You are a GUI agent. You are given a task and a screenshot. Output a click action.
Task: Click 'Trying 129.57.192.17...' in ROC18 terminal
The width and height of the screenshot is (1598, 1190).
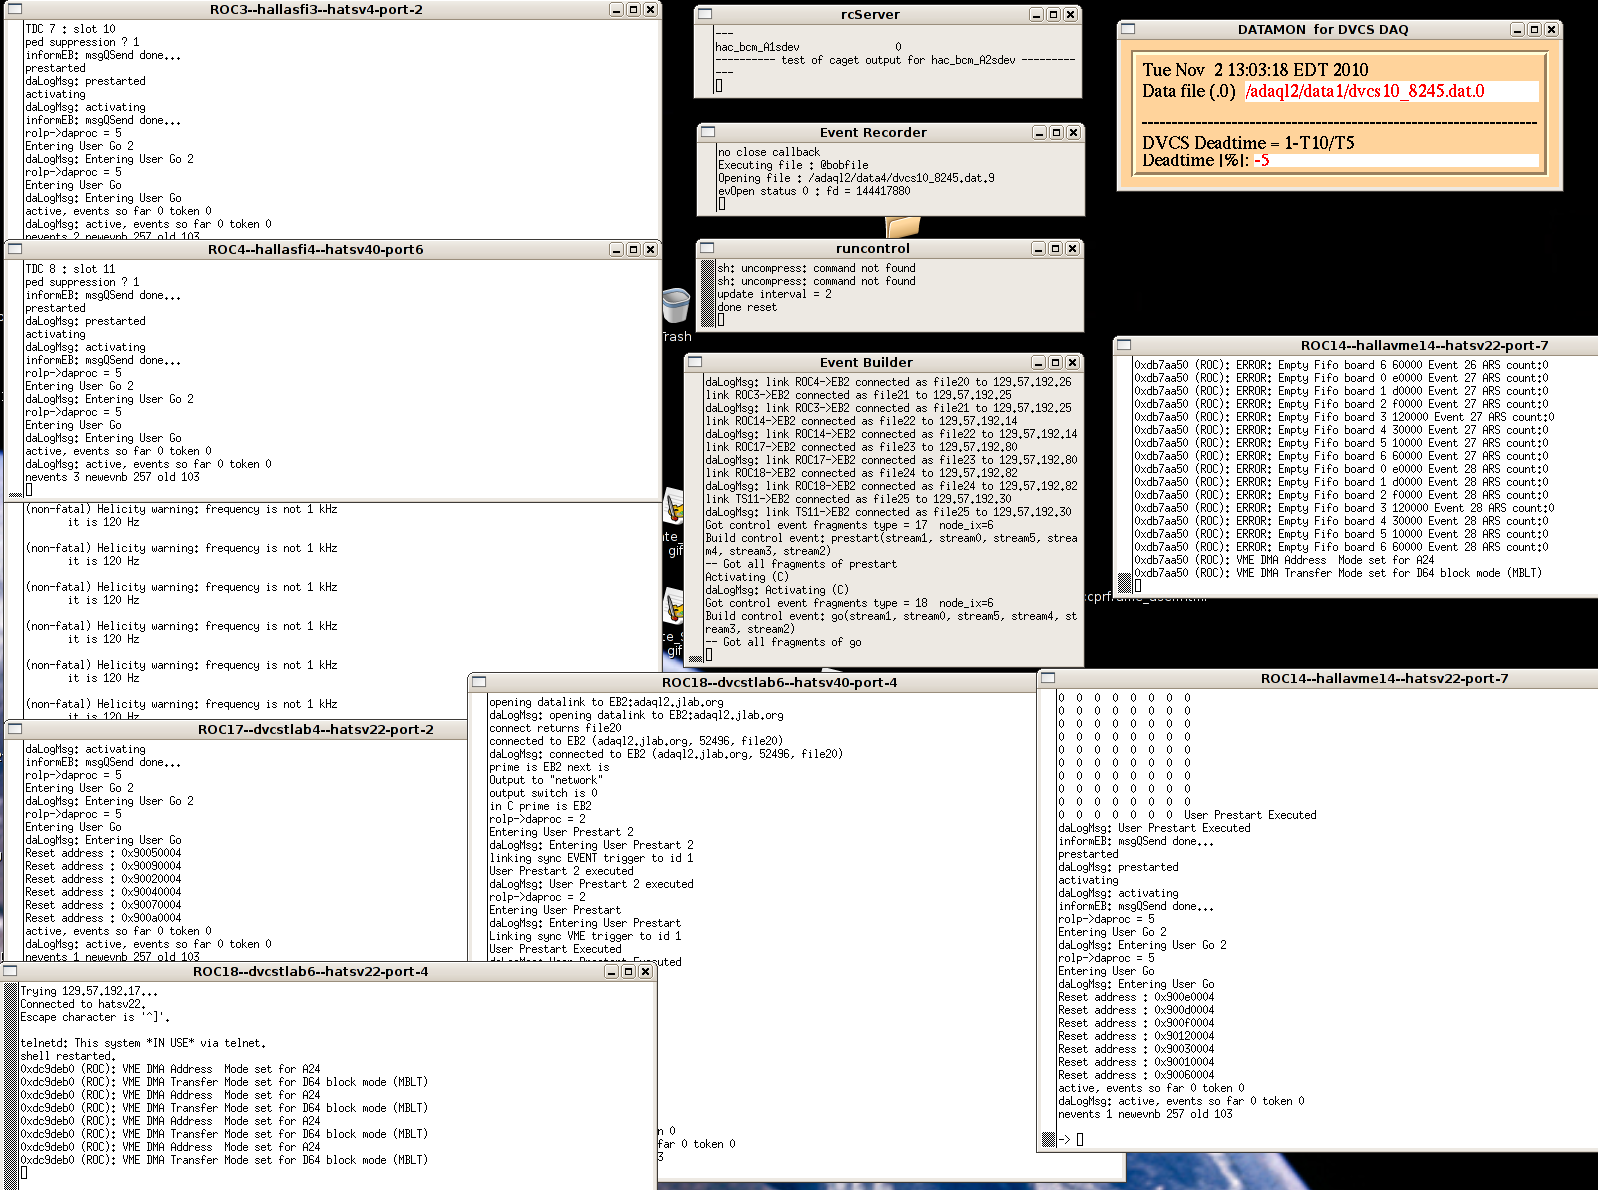tap(89, 991)
